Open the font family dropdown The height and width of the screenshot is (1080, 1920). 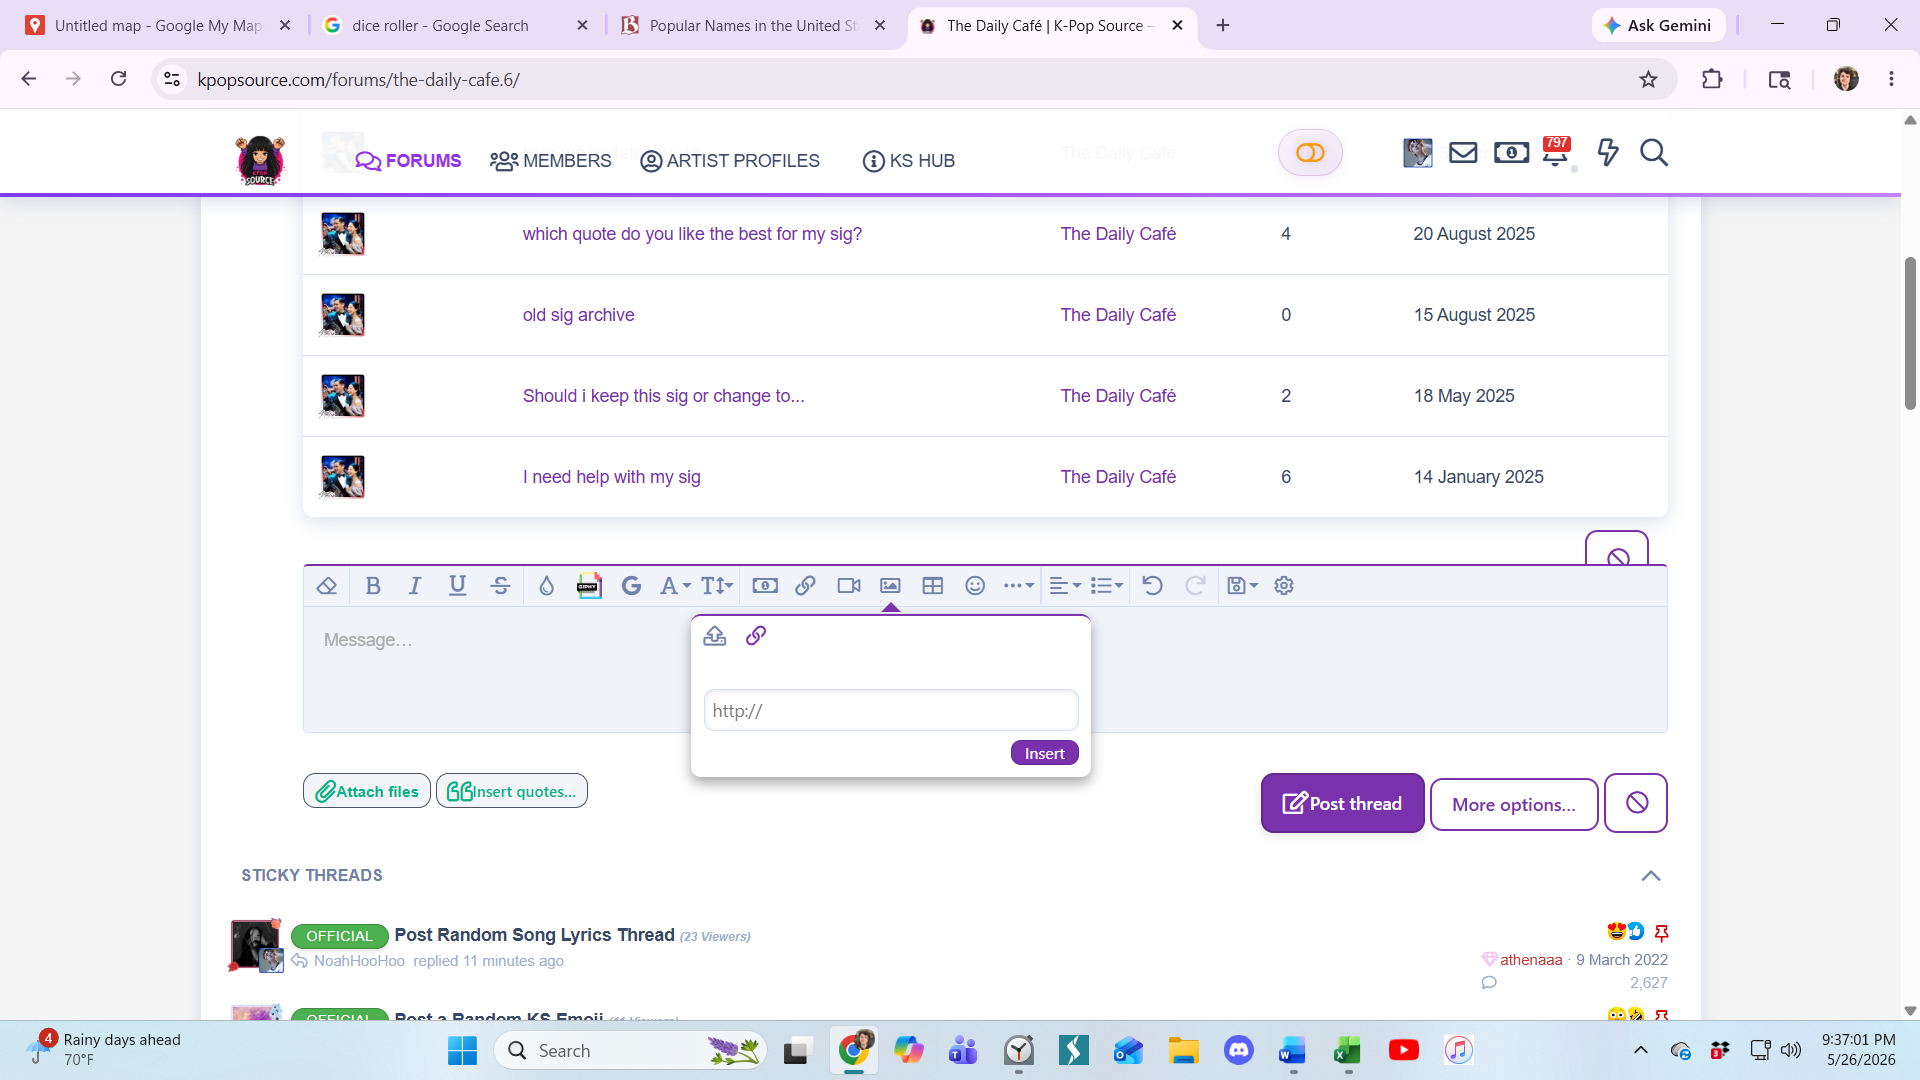(675, 586)
